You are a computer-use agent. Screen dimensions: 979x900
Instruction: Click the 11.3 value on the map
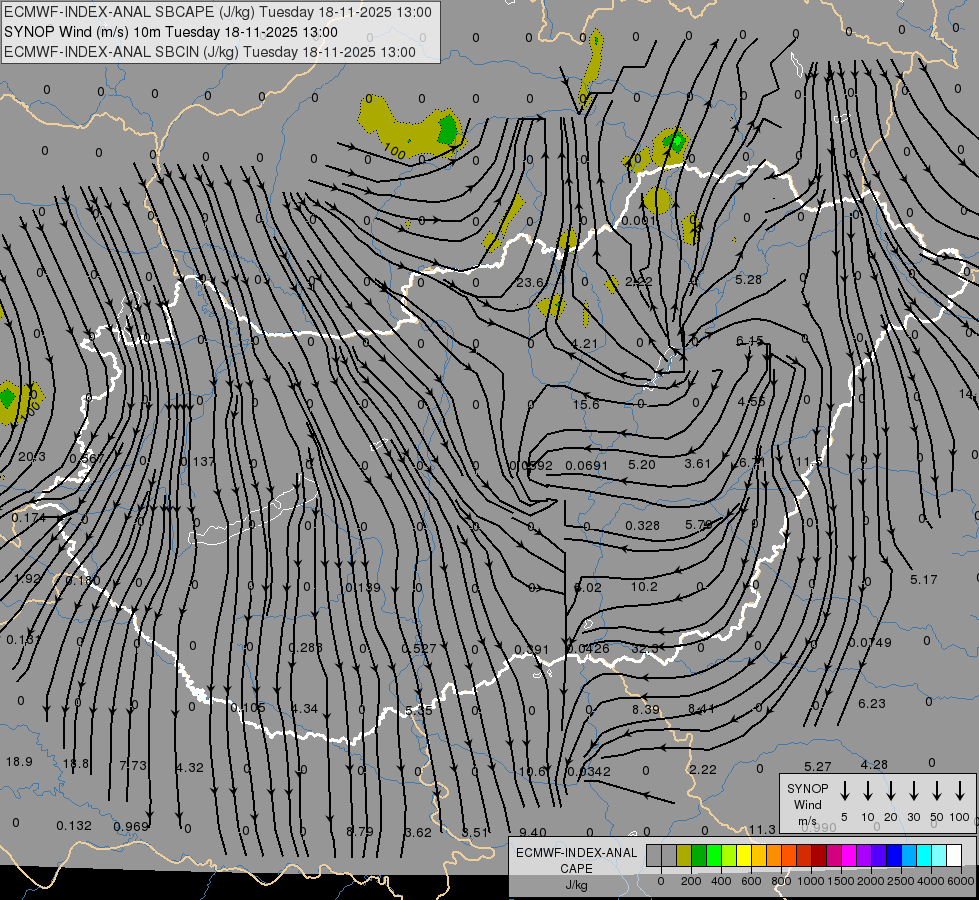pos(762,829)
